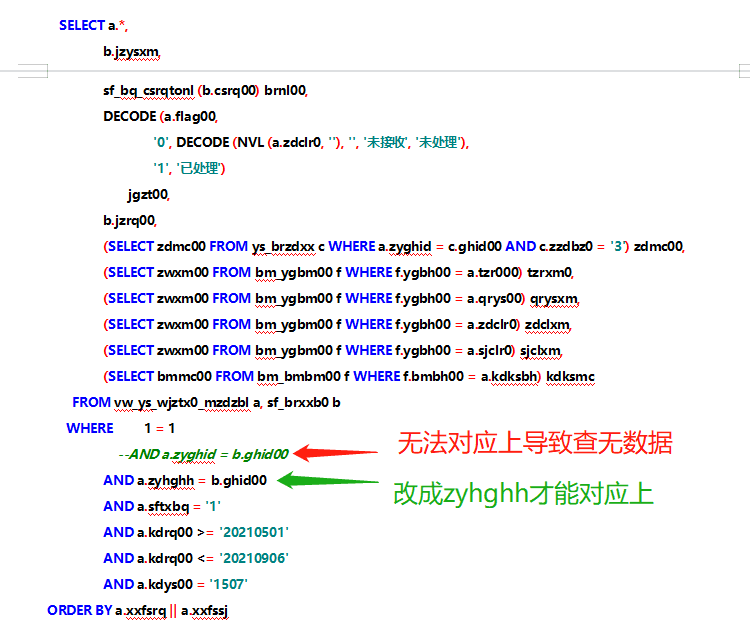Click the line 'sf_bq_csrqtonl (b.csrq00) brnl00,'
The width and height of the screenshot is (750, 630).
206,90
